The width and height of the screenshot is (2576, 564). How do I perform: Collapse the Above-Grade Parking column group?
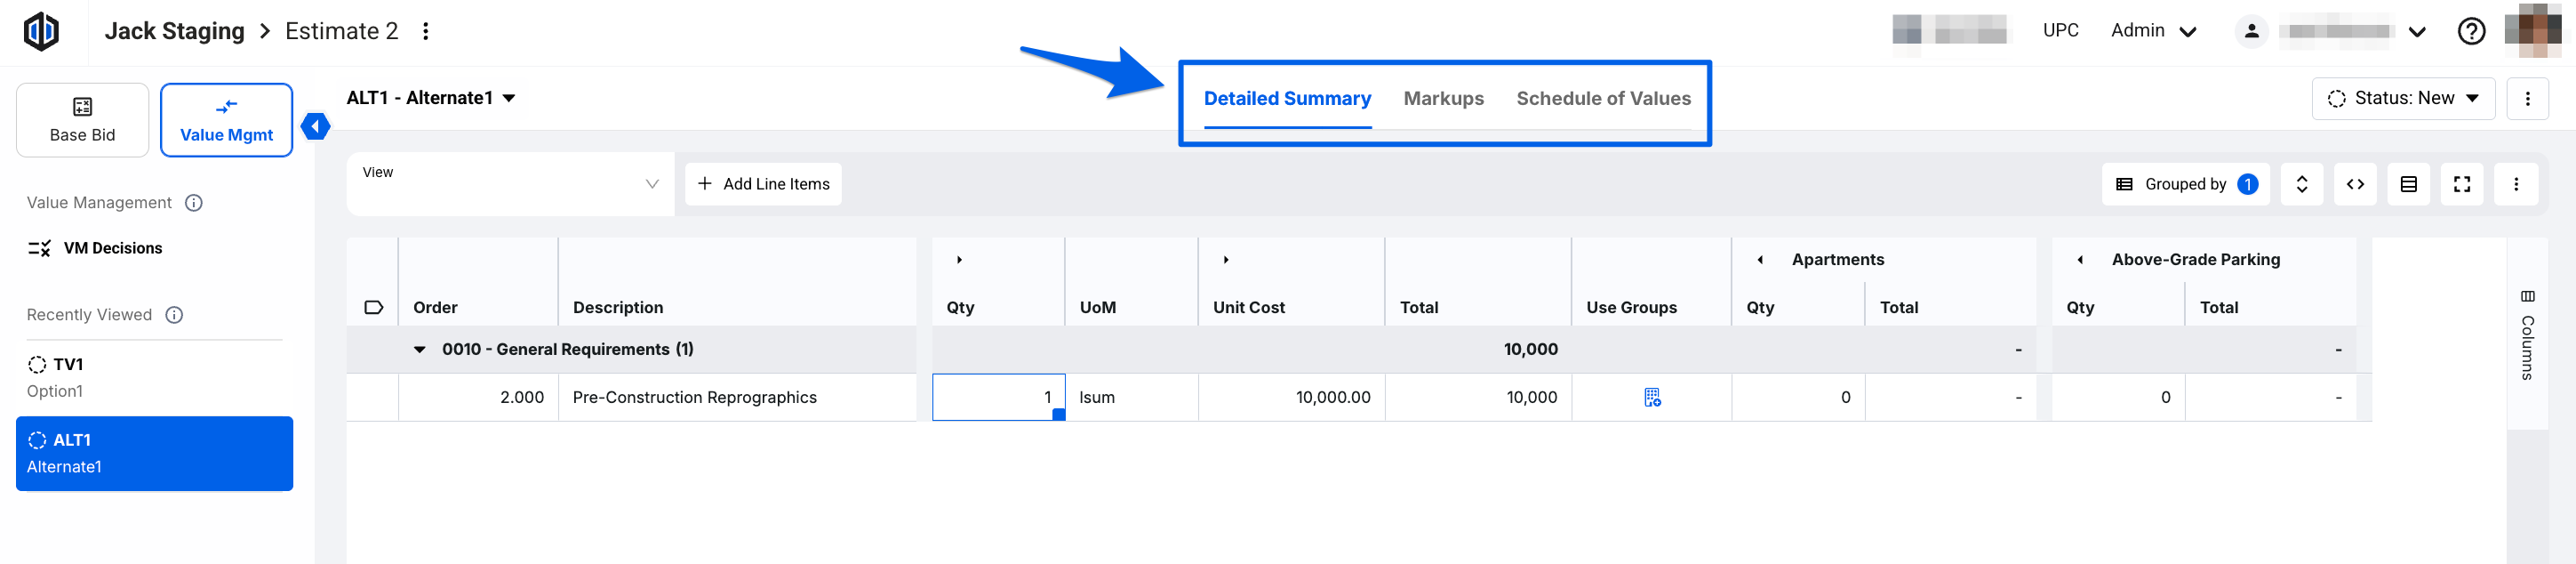pos(2080,260)
